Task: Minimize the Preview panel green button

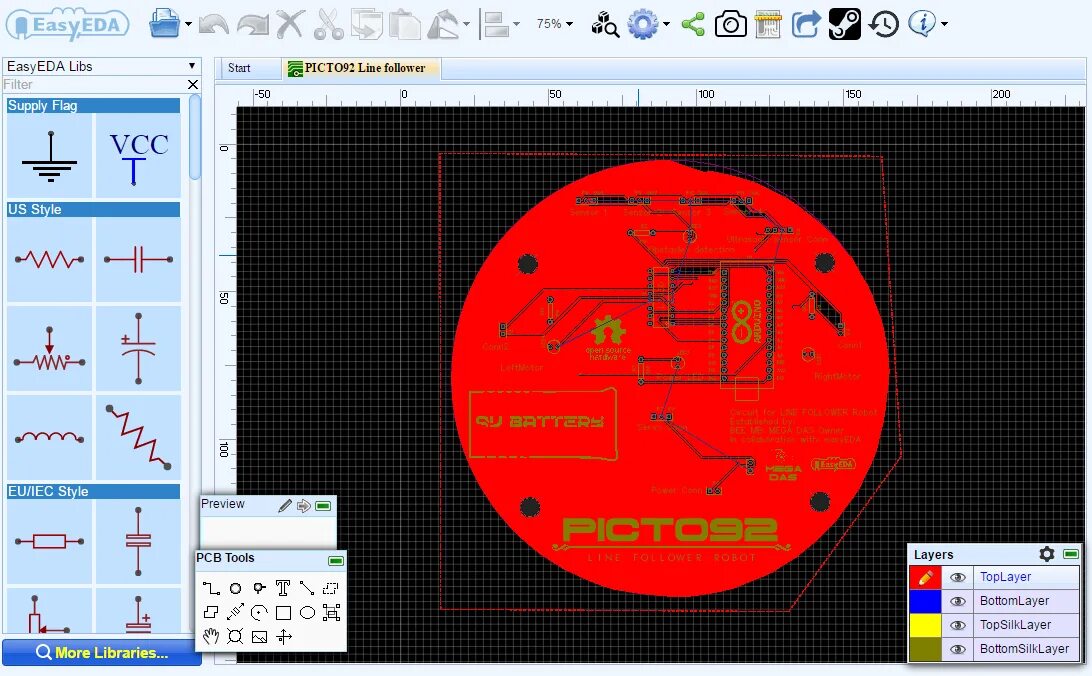Action: point(323,505)
